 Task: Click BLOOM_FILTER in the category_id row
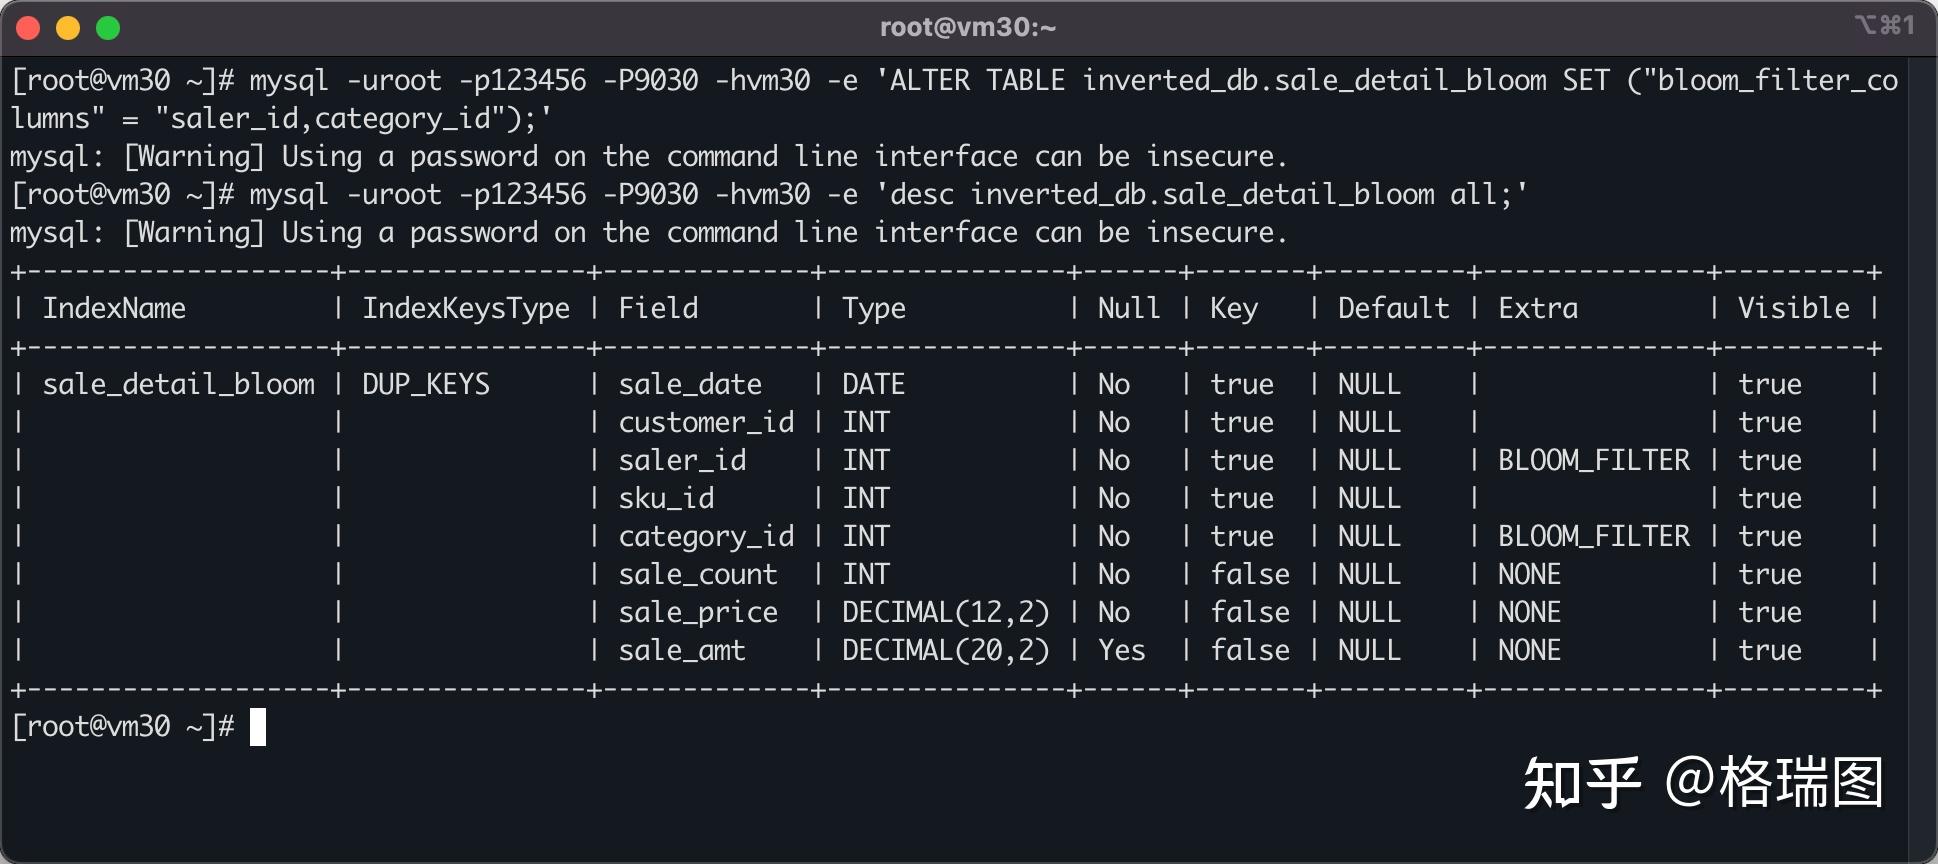pos(1594,536)
